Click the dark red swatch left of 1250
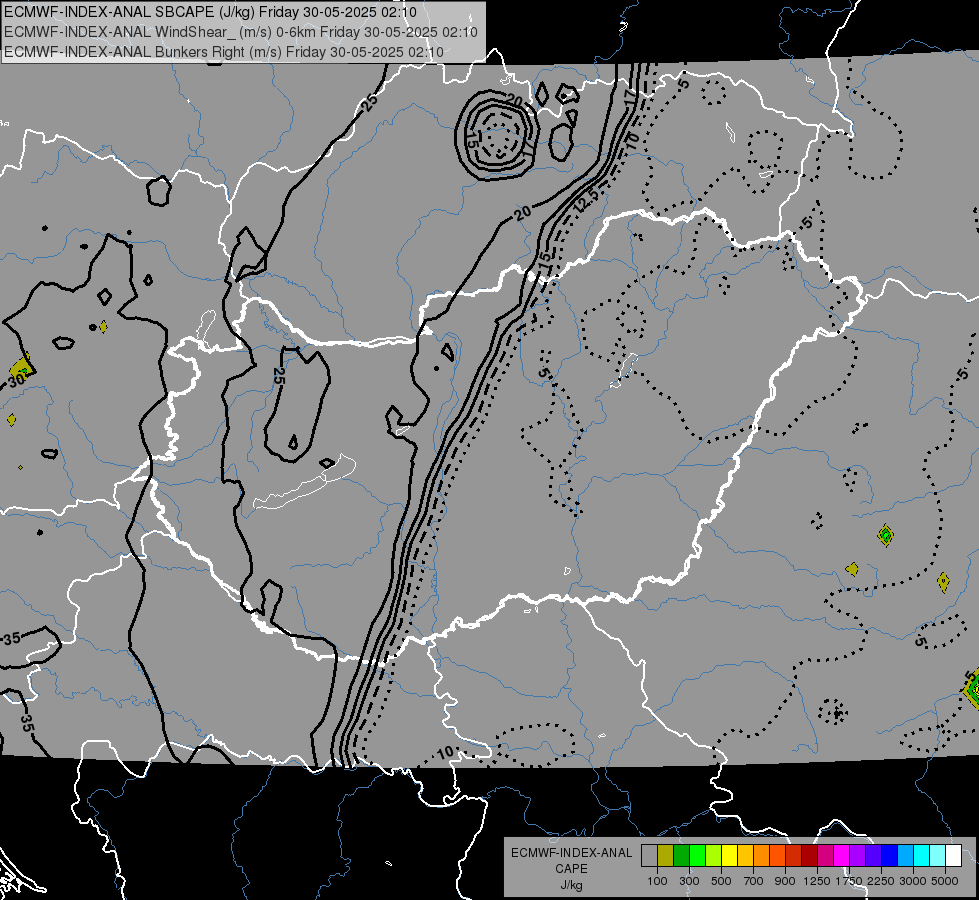This screenshot has height=900, width=979. (810, 856)
